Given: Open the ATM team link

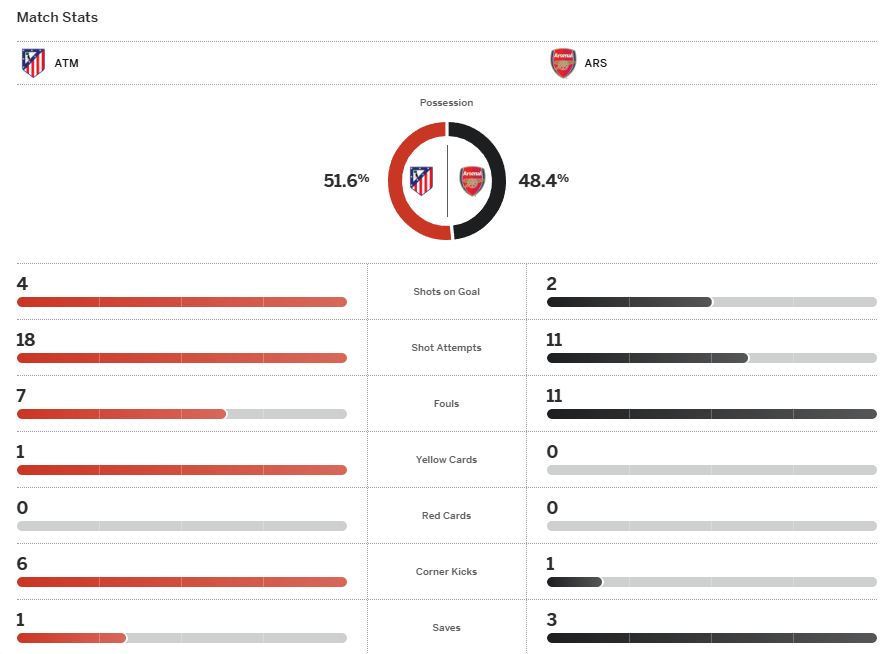Looking at the screenshot, I should point(66,63).
